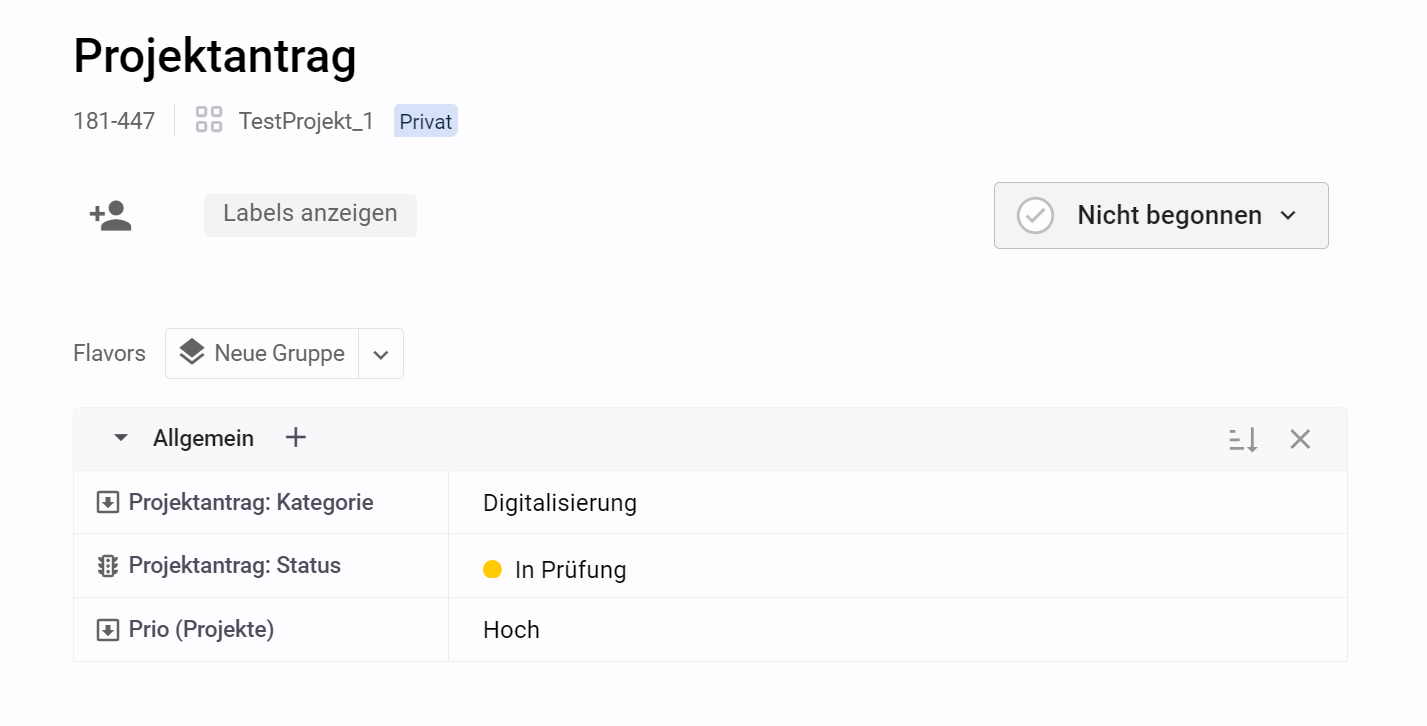Screen dimensions: 1427x726
Task: Click the Flavors label
Action: coord(109,353)
